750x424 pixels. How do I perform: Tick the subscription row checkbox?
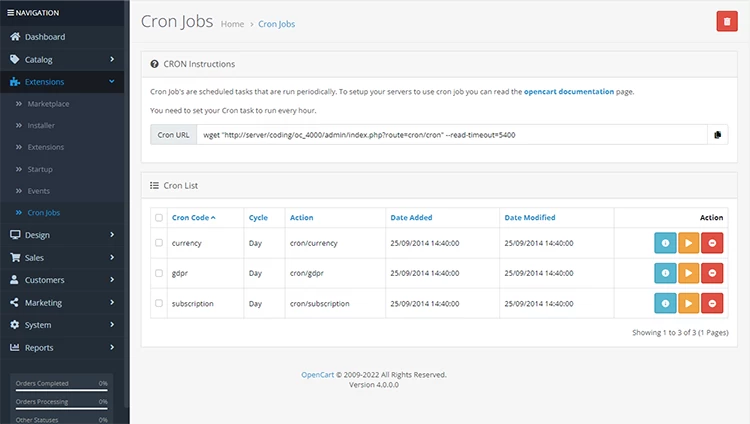tap(159, 303)
